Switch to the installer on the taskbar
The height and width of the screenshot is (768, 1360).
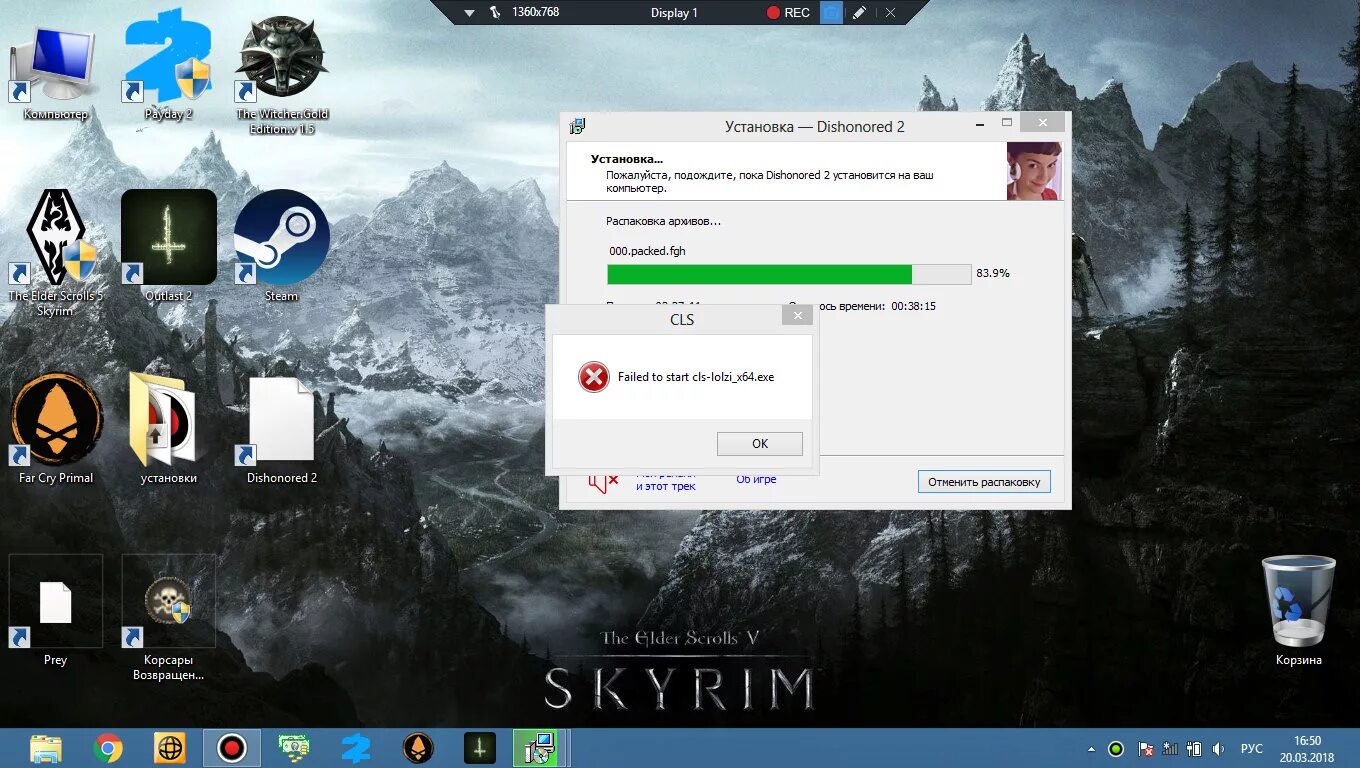point(541,748)
